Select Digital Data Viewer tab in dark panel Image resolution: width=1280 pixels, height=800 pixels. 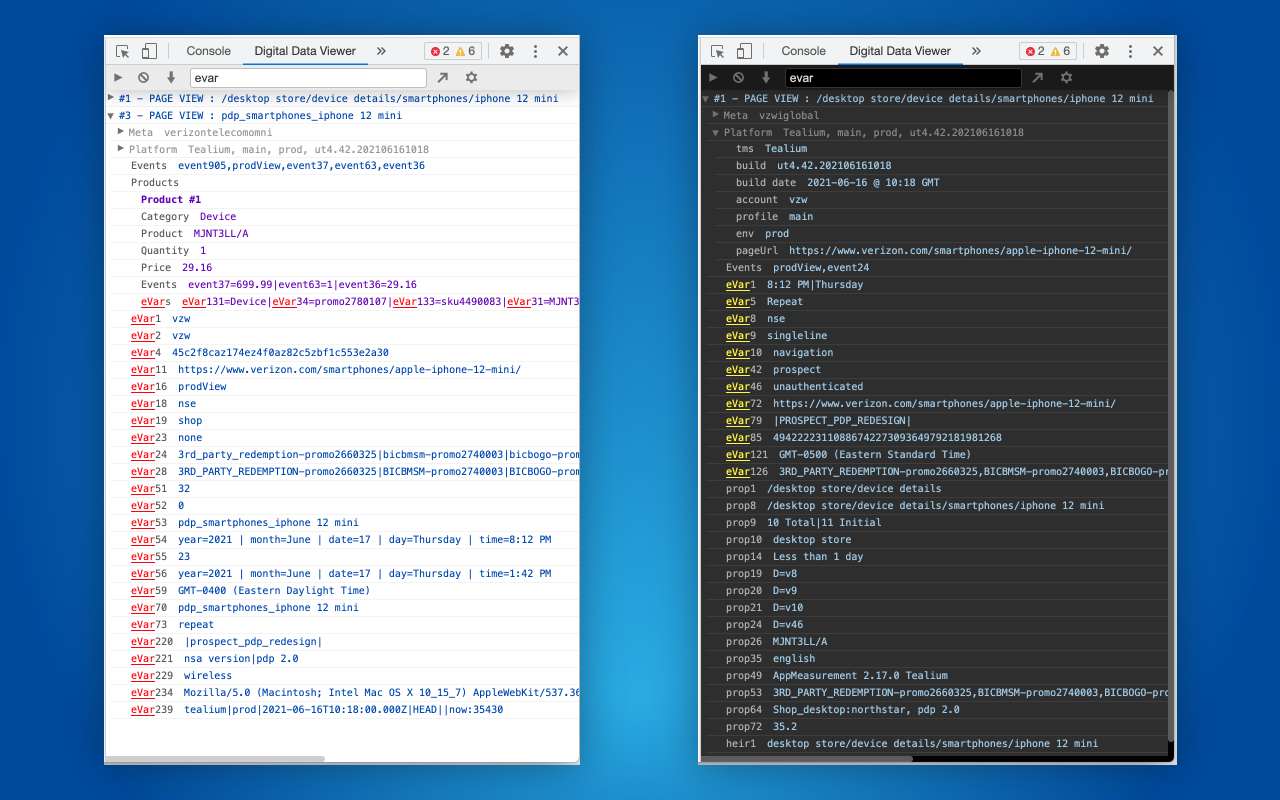(x=900, y=51)
